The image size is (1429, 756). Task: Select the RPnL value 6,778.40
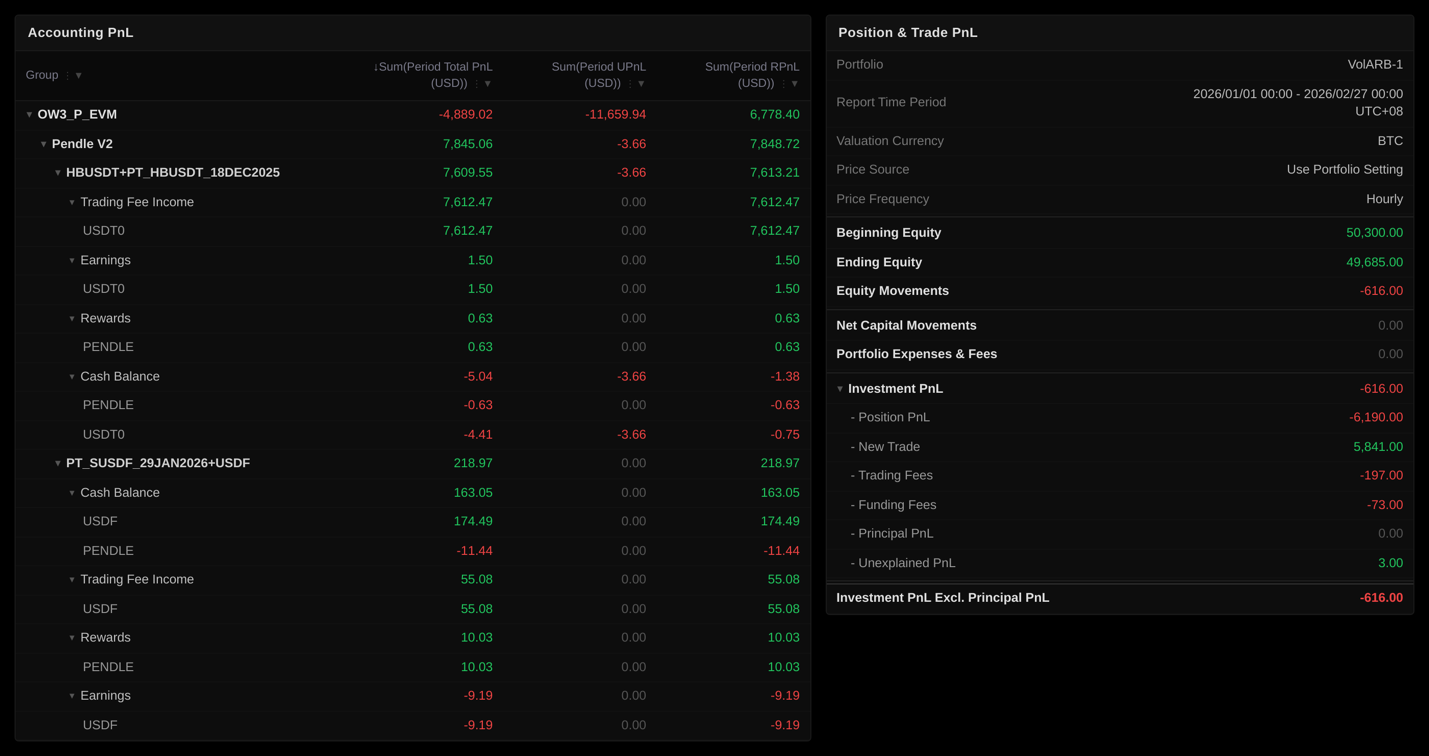(x=774, y=115)
